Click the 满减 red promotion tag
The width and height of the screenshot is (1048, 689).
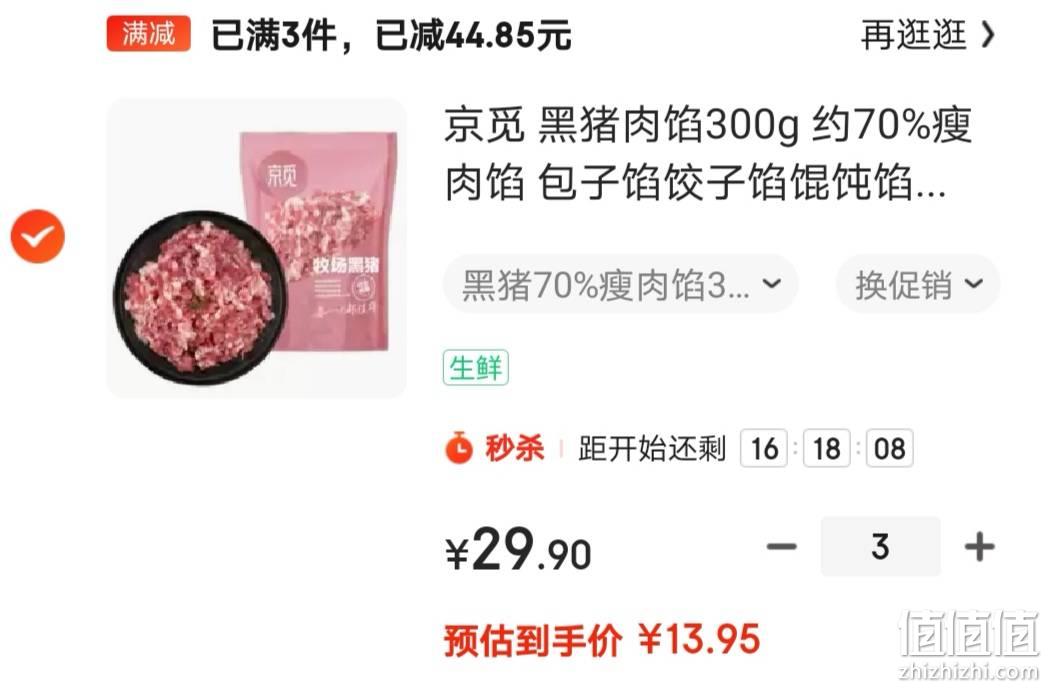coord(148,34)
